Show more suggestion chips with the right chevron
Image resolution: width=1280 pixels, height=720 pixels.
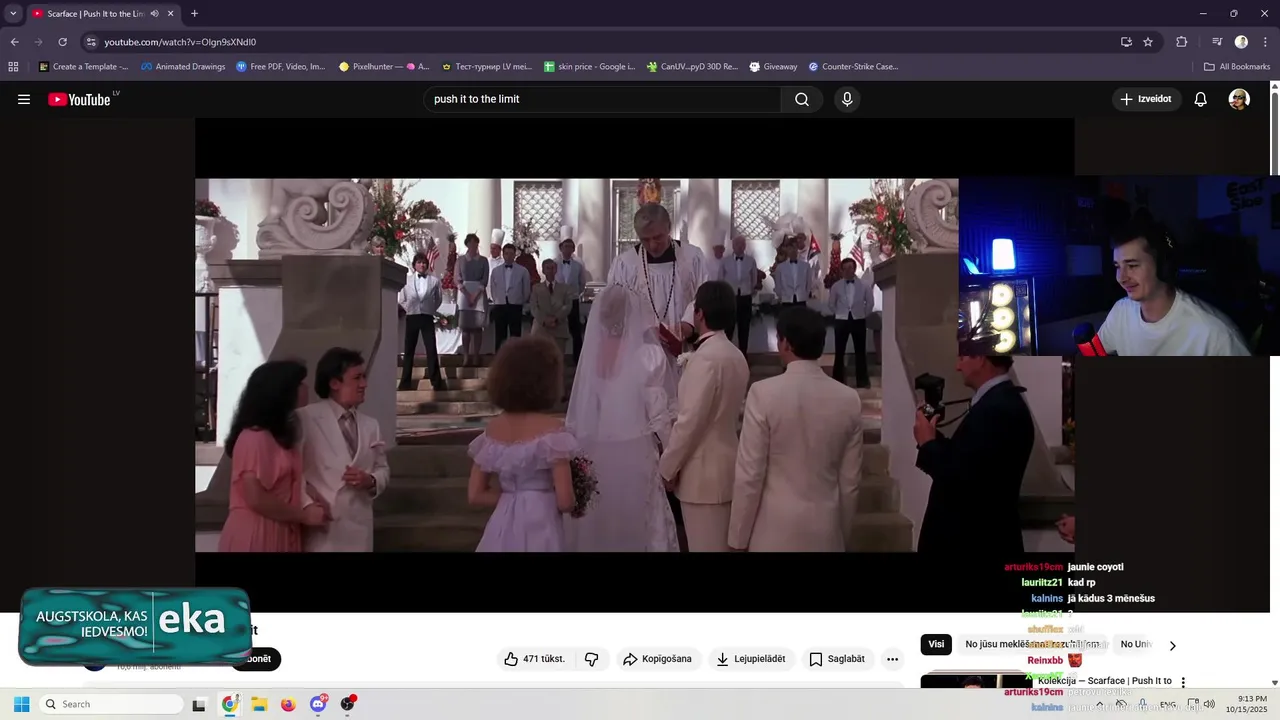click(x=1172, y=645)
